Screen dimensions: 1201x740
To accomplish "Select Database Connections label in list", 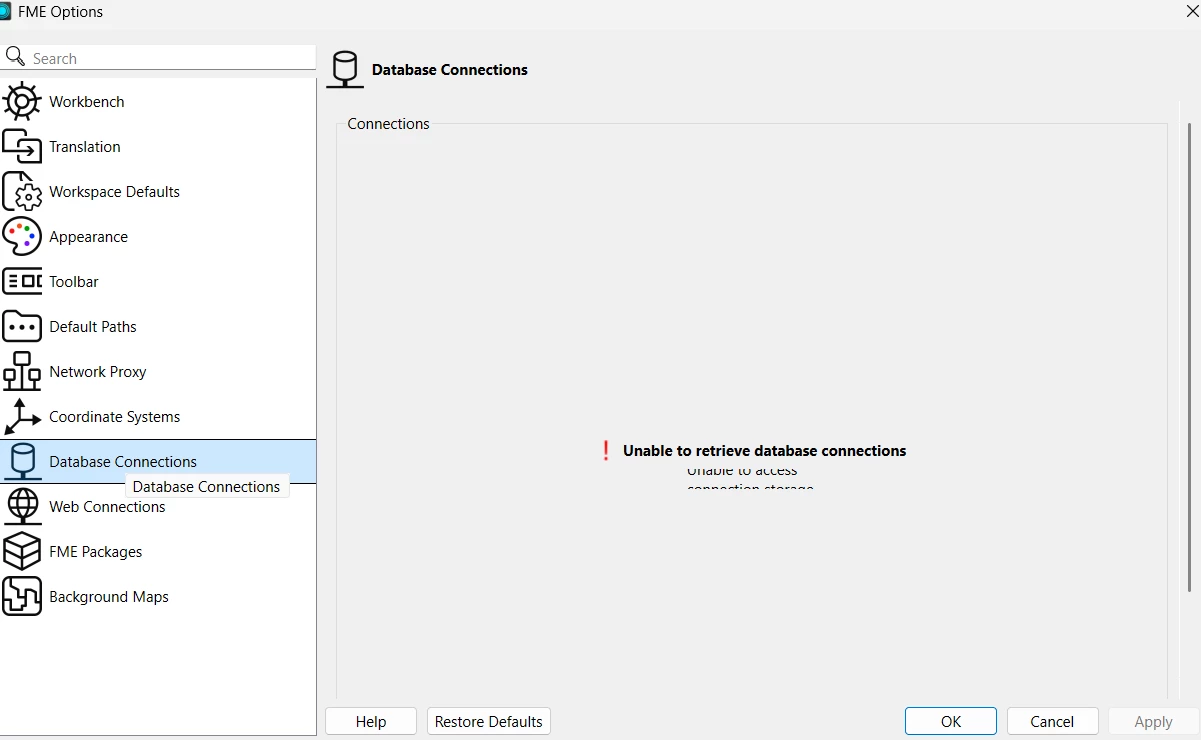I will click(x=123, y=462).
